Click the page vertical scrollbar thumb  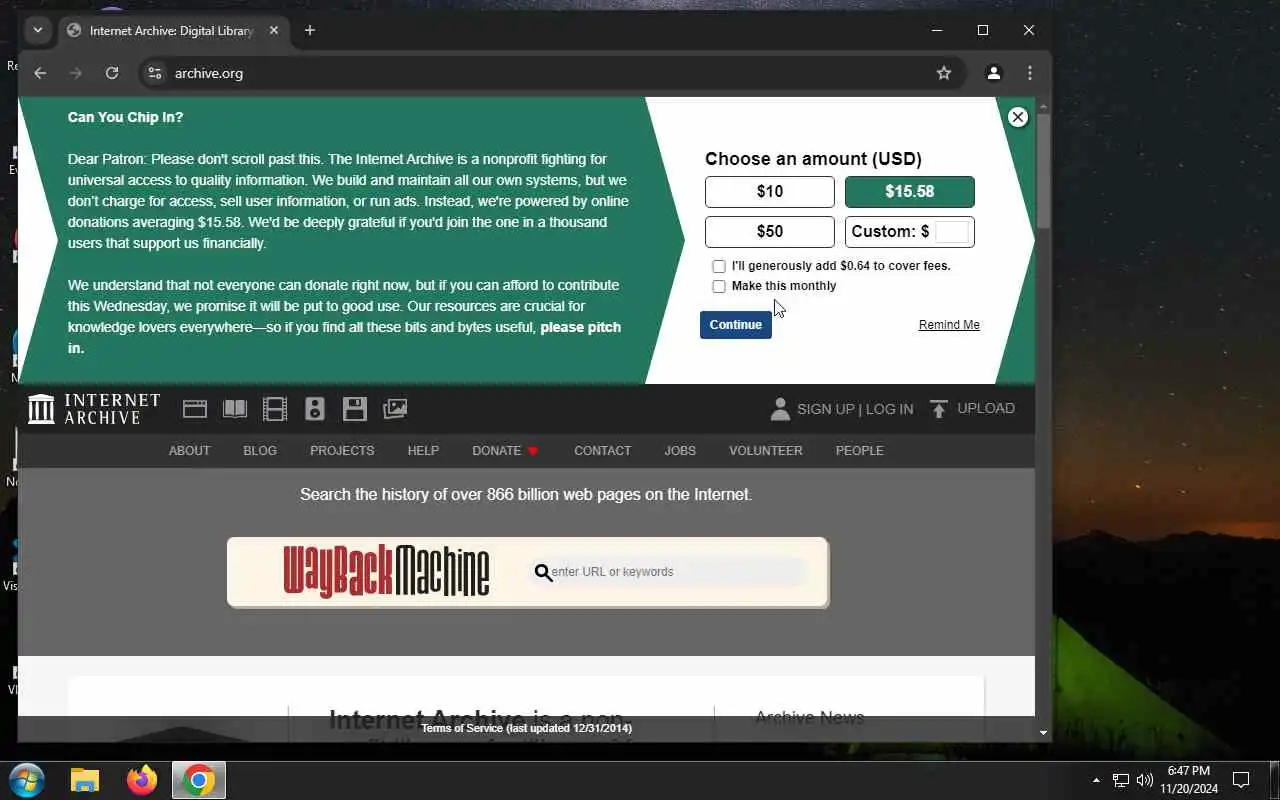pos(1043,170)
